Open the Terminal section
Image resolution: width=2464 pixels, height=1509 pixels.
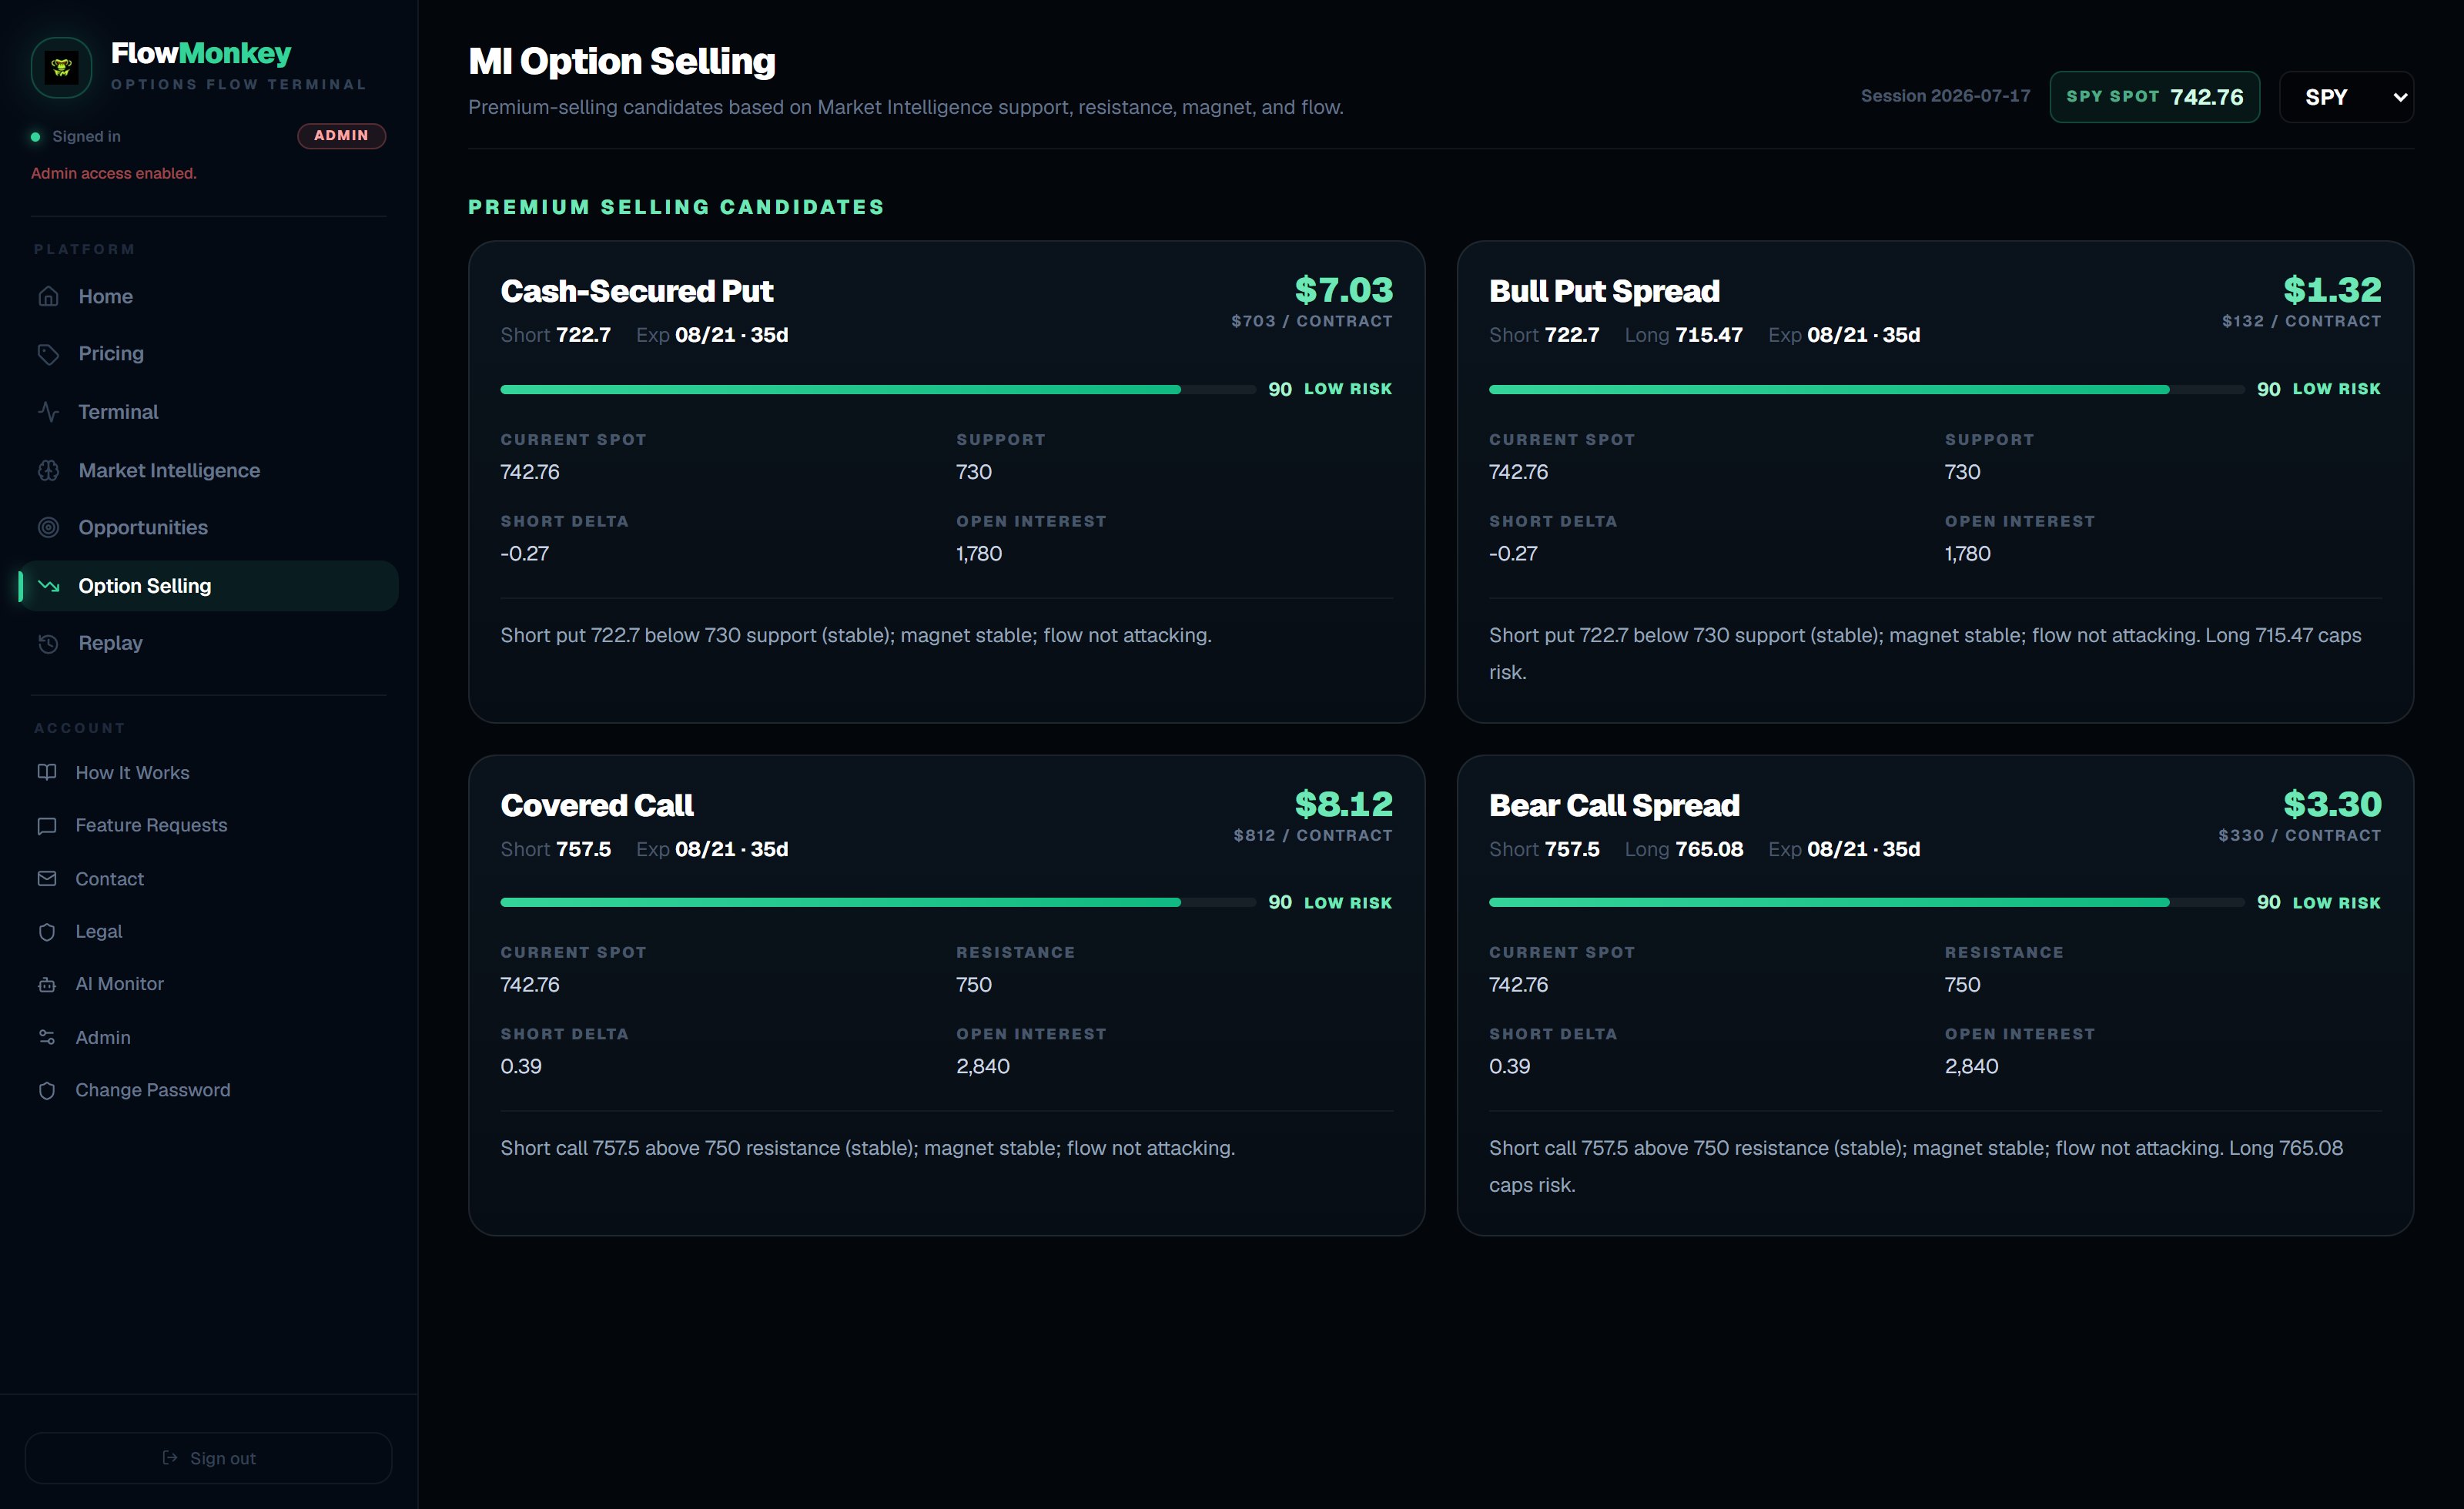209,412
